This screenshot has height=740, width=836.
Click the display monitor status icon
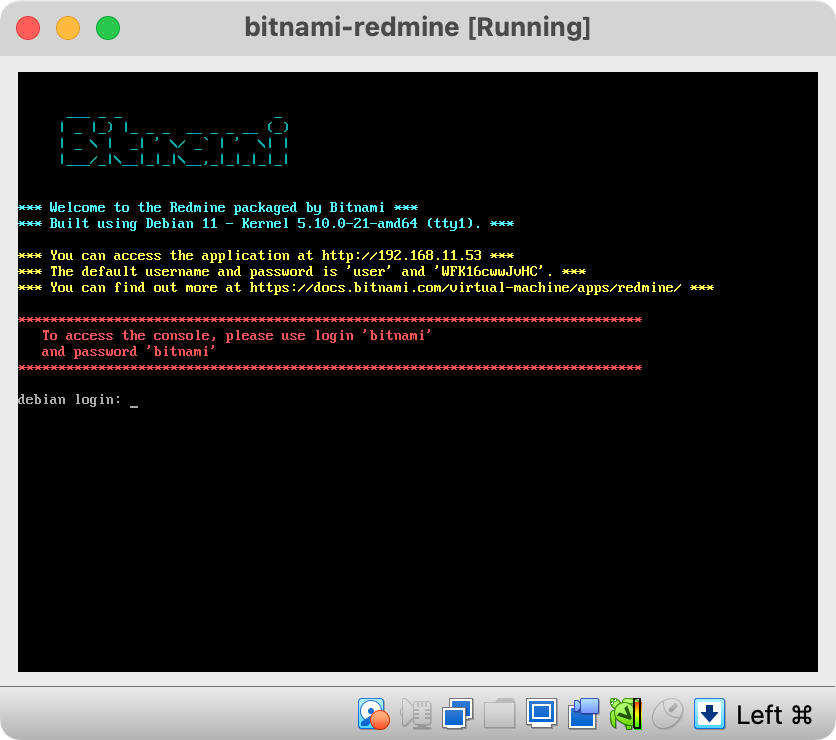(542, 713)
